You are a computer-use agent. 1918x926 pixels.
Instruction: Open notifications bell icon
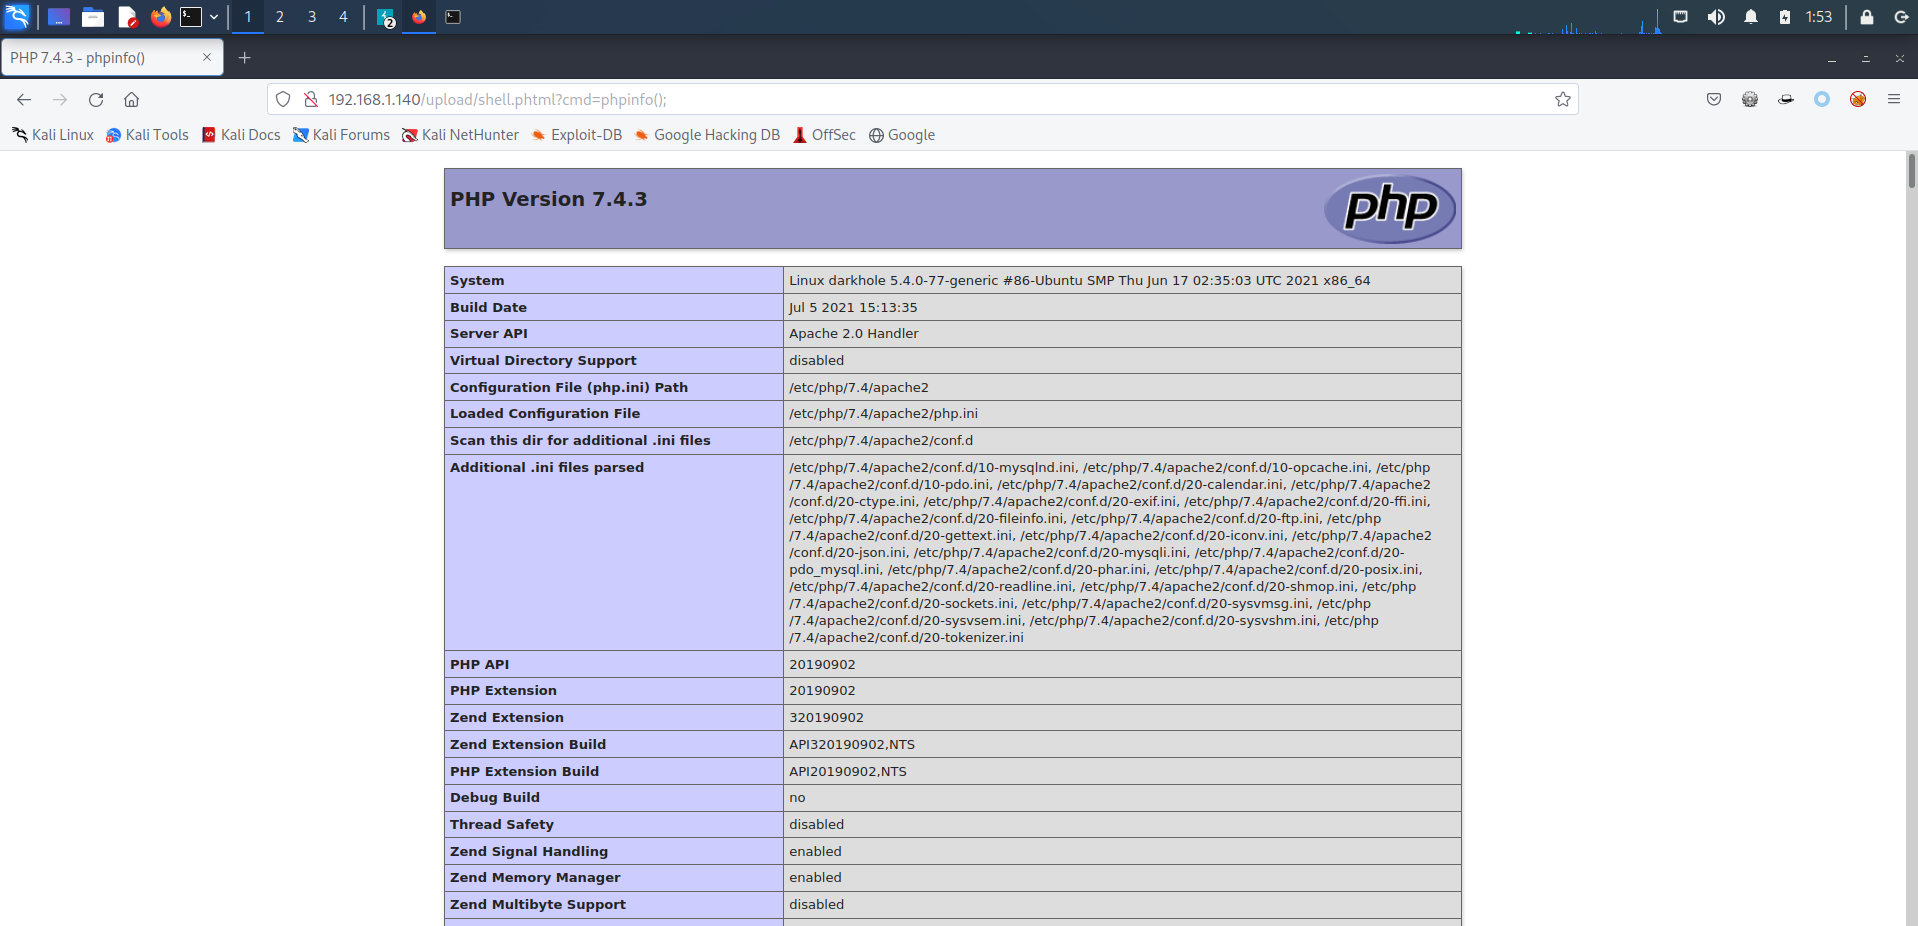(1751, 17)
